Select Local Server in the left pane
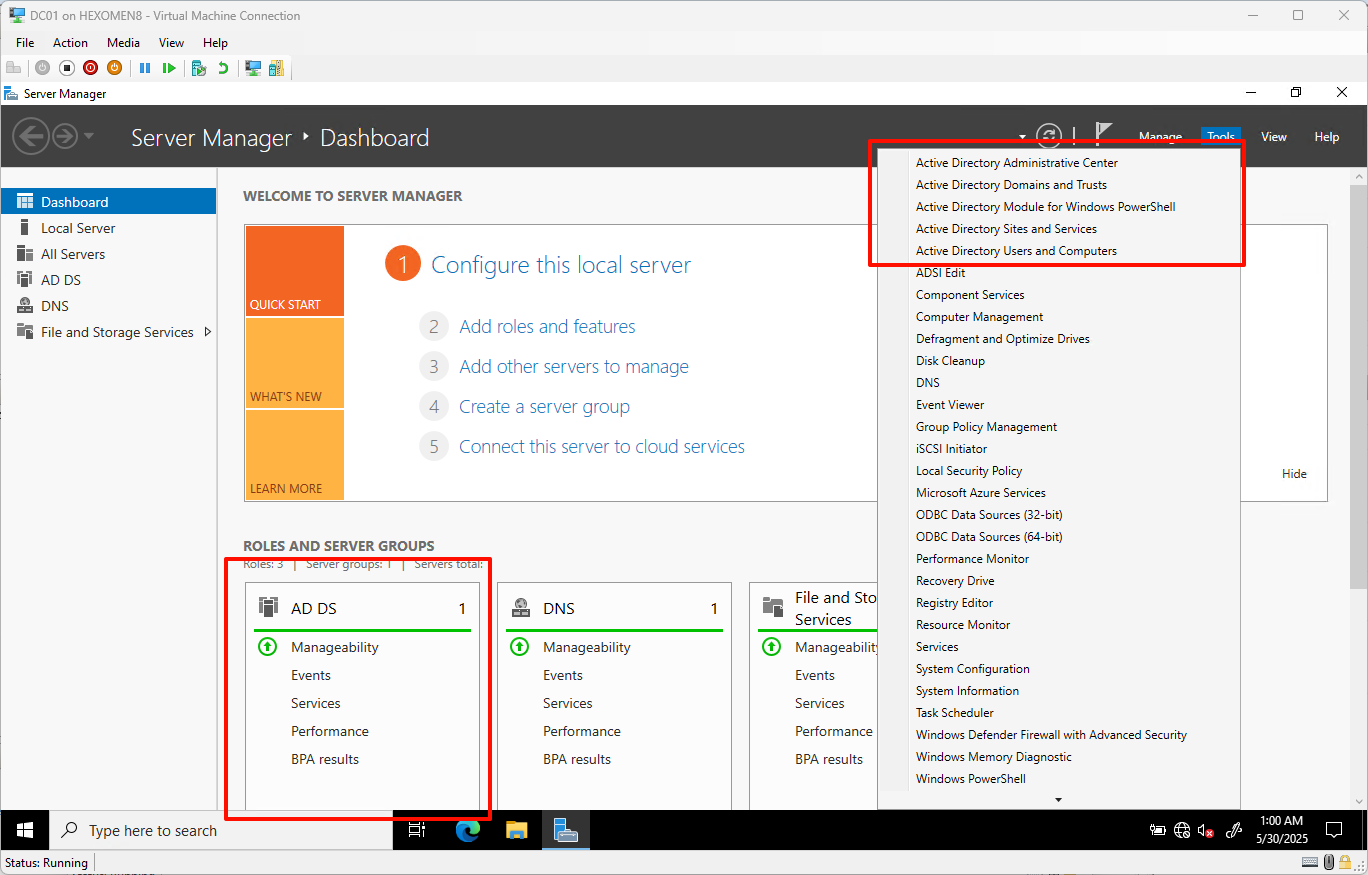The height and width of the screenshot is (875, 1368). (108, 228)
